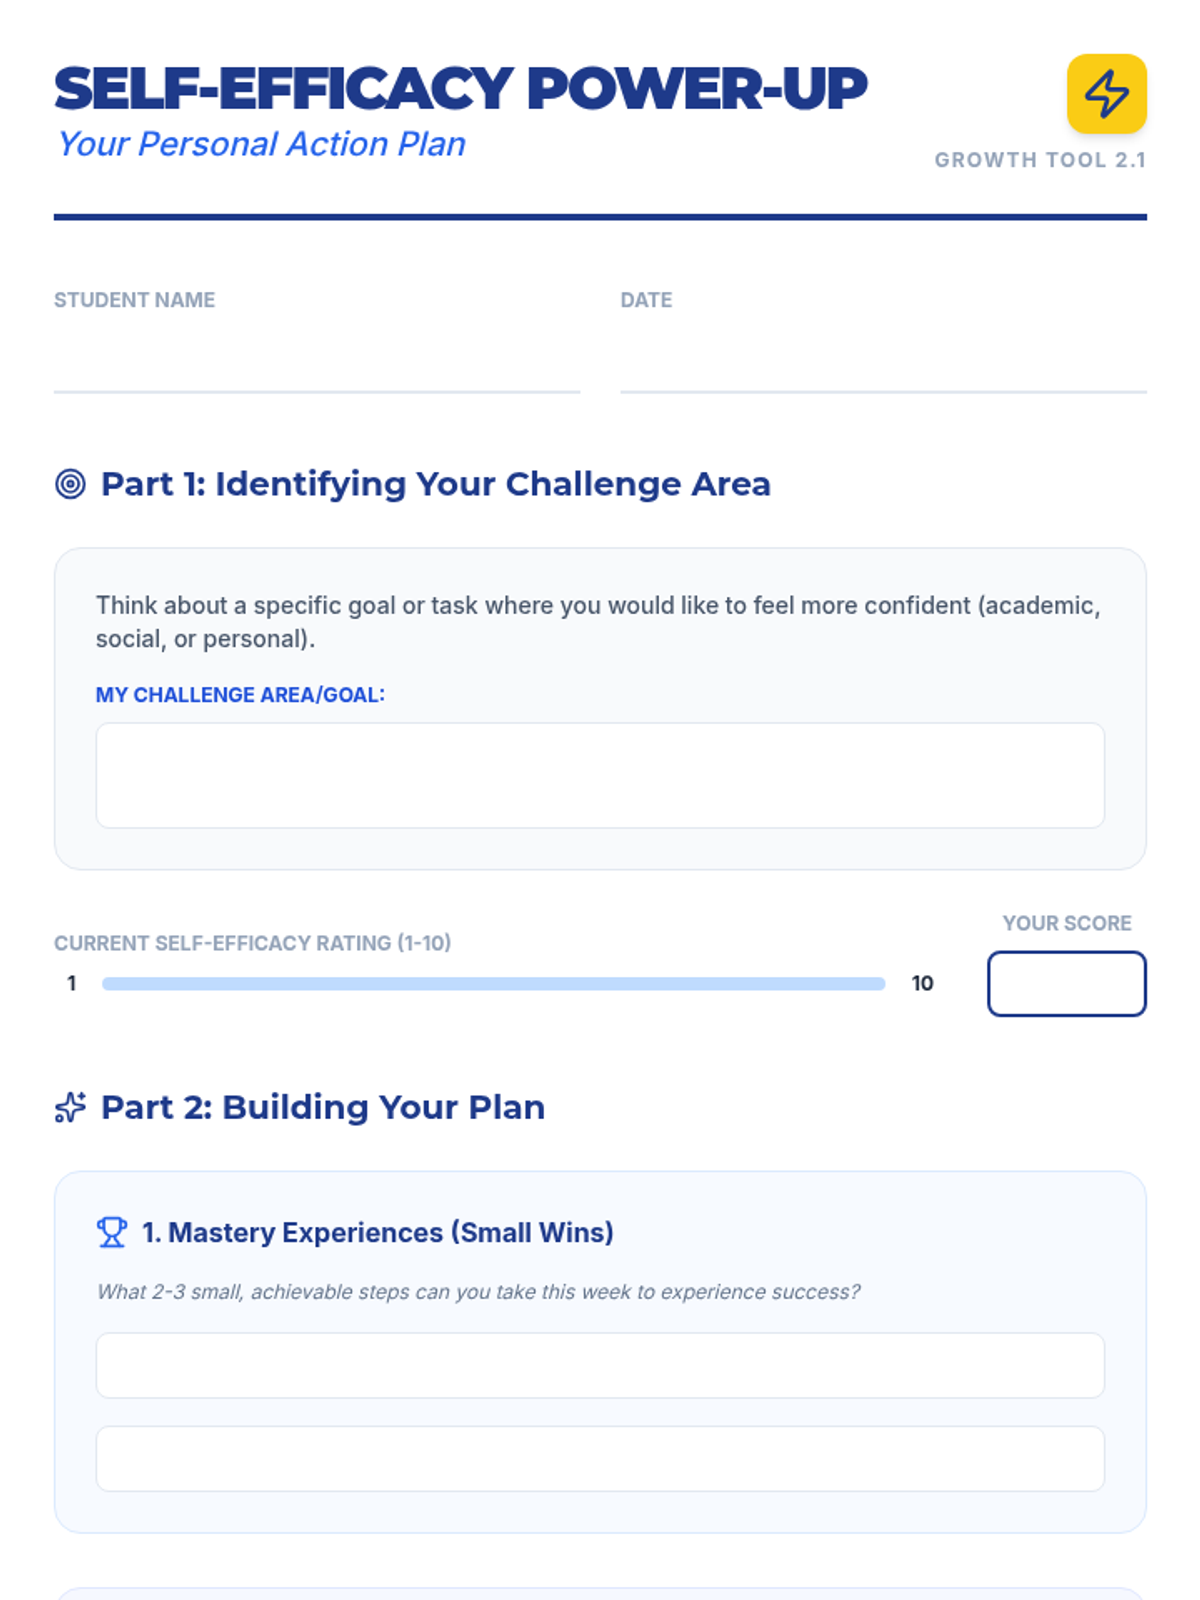Image resolution: width=1200 pixels, height=1600 pixels.
Task: Click the second Mastery Experiences step field
Action: pyautogui.click(x=600, y=1459)
